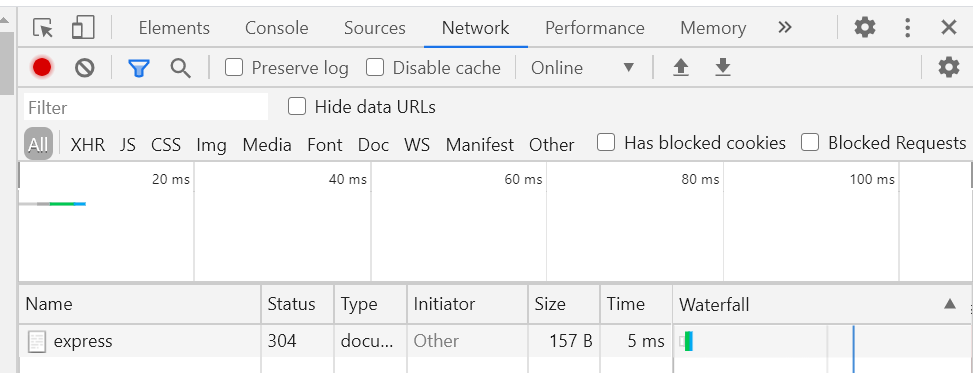Enable the Preserve log checkbox
973x373 pixels.
click(x=234, y=67)
